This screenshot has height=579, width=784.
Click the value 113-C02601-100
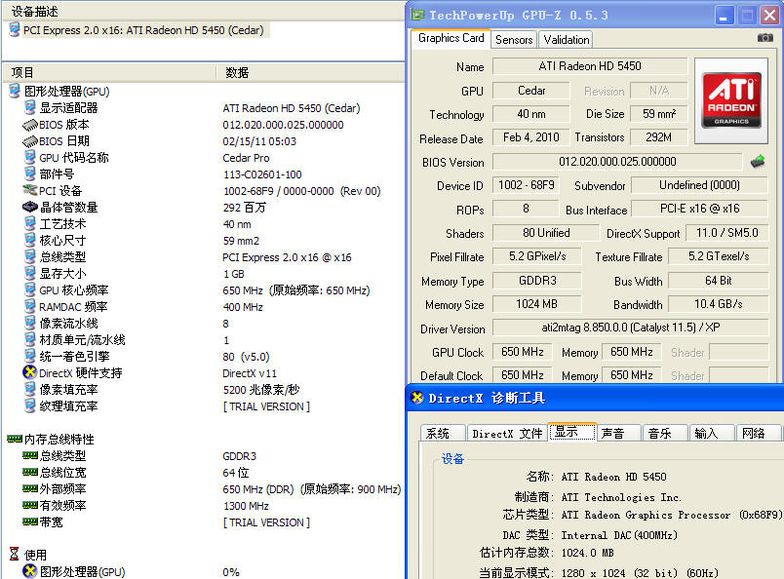(262, 174)
